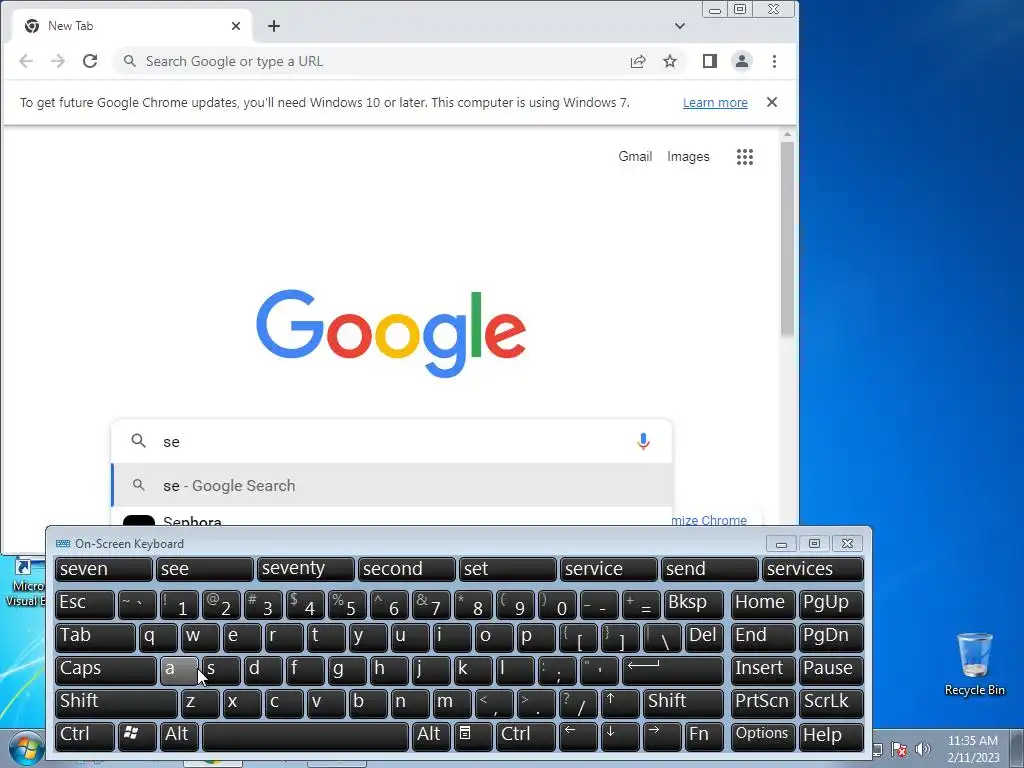Dismiss the Windows 7 update notice
This screenshot has width=1024, height=768.
tap(772, 102)
